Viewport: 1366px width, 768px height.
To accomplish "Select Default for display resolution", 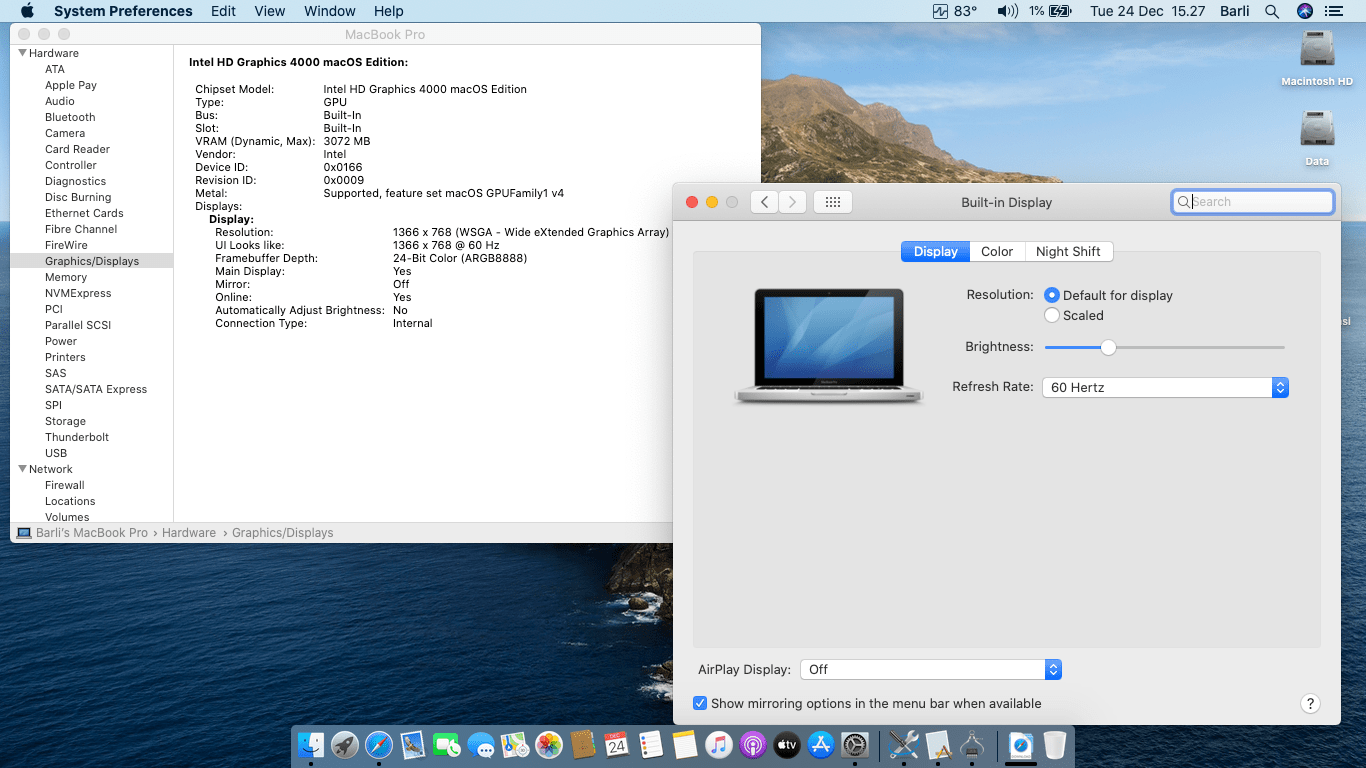I will 1052,295.
